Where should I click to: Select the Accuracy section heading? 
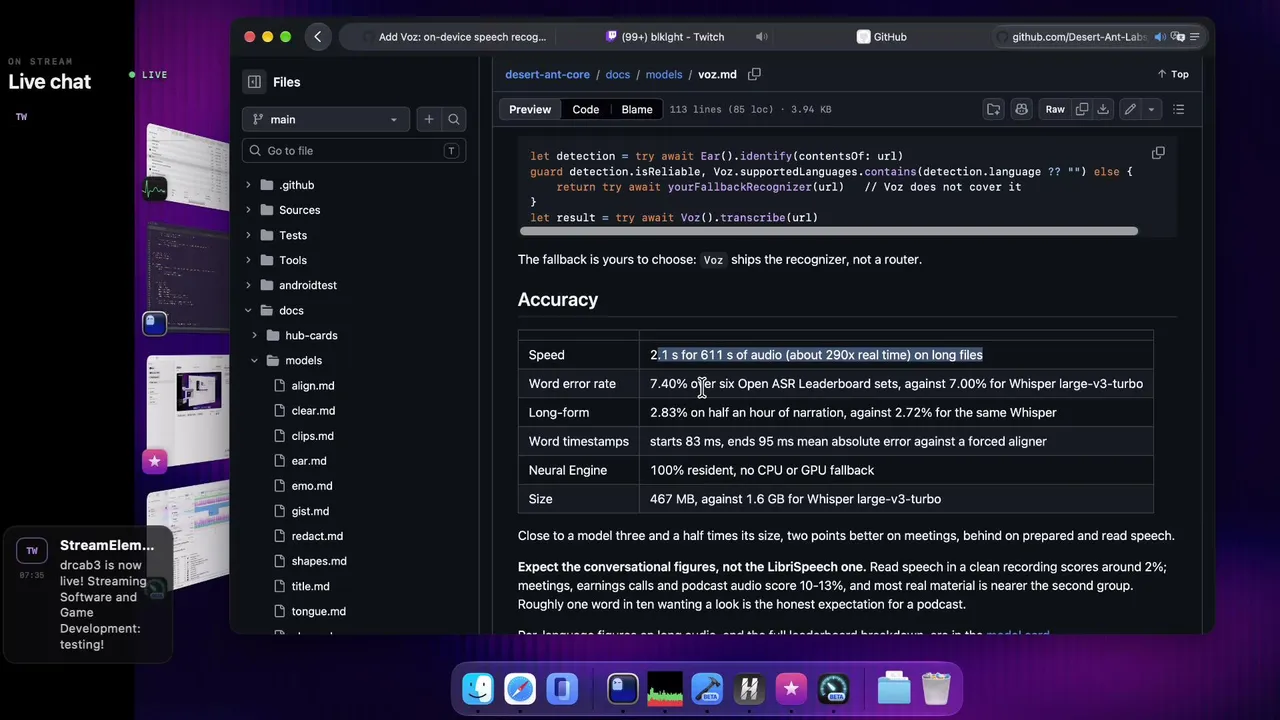coord(558,299)
